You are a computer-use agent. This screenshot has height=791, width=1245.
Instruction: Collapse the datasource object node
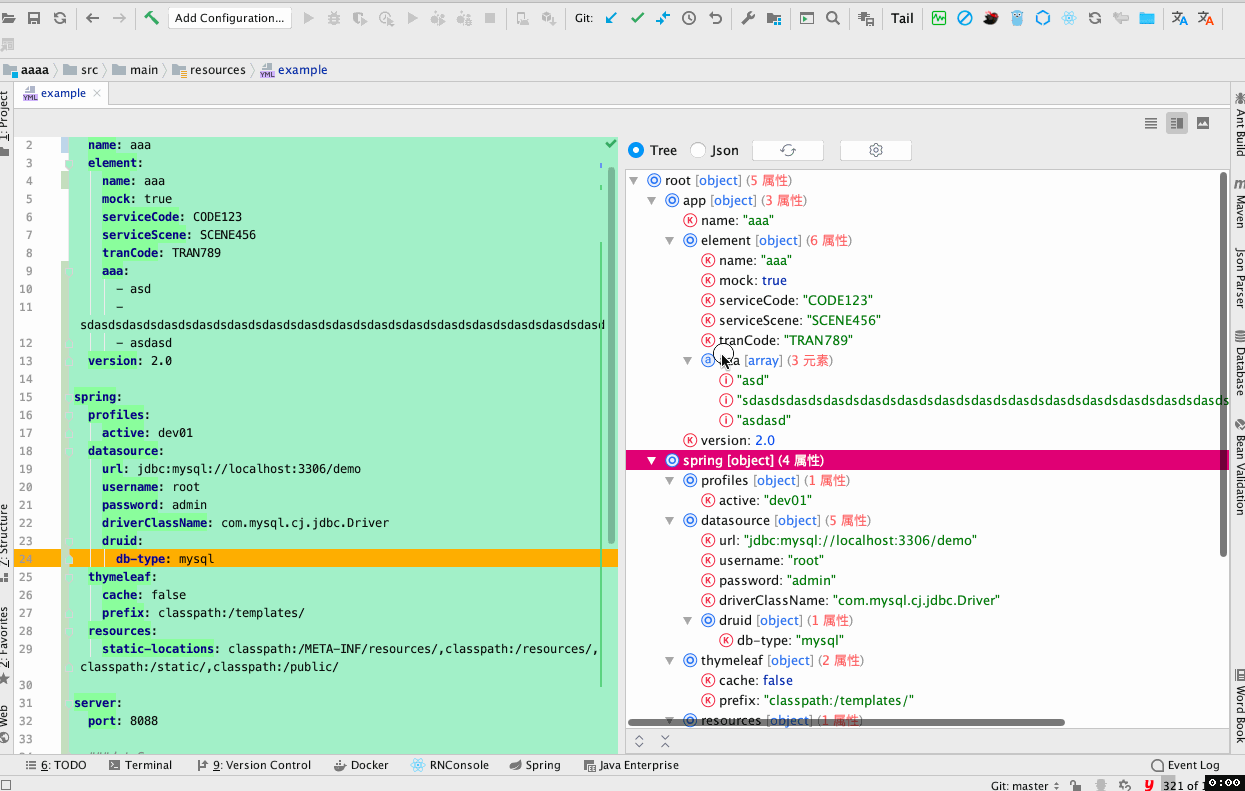(x=670, y=521)
